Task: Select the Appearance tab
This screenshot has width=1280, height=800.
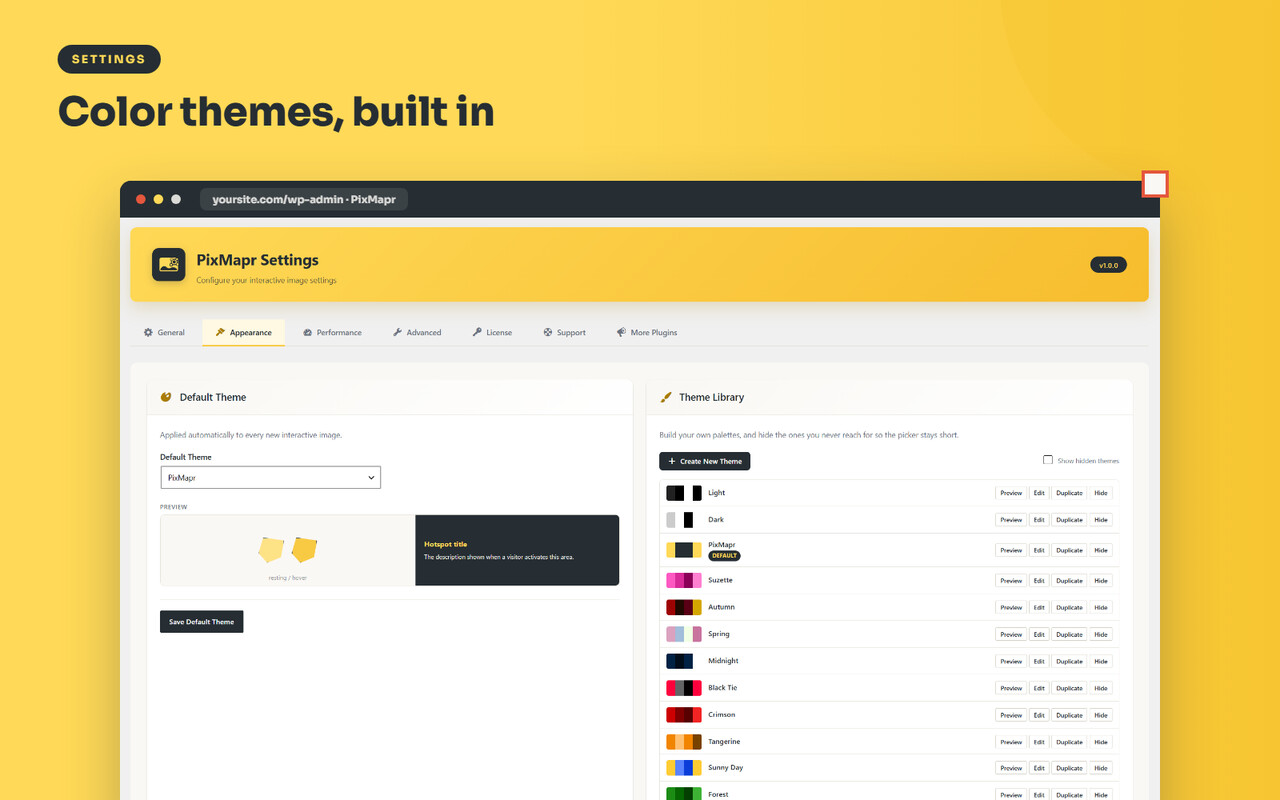Action: point(243,332)
